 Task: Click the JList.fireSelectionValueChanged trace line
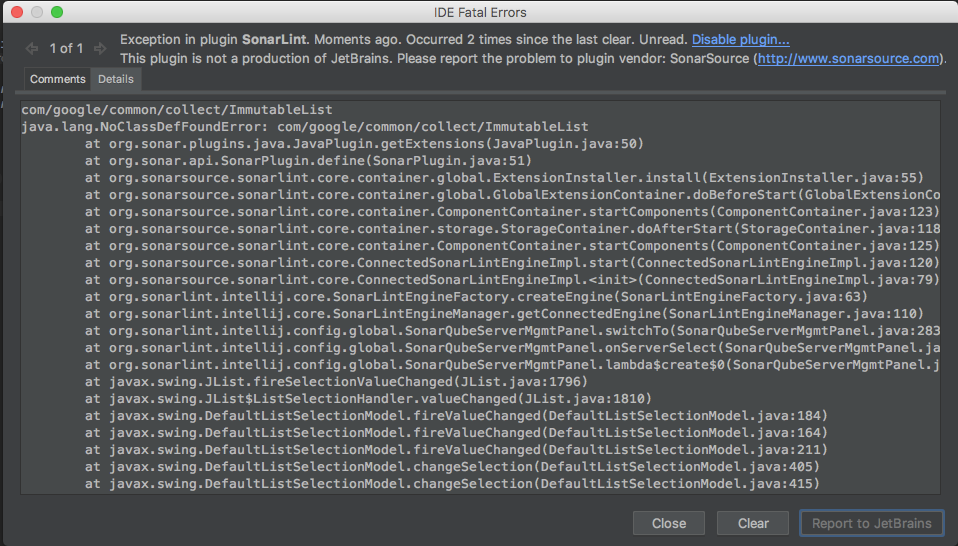tap(336, 382)
